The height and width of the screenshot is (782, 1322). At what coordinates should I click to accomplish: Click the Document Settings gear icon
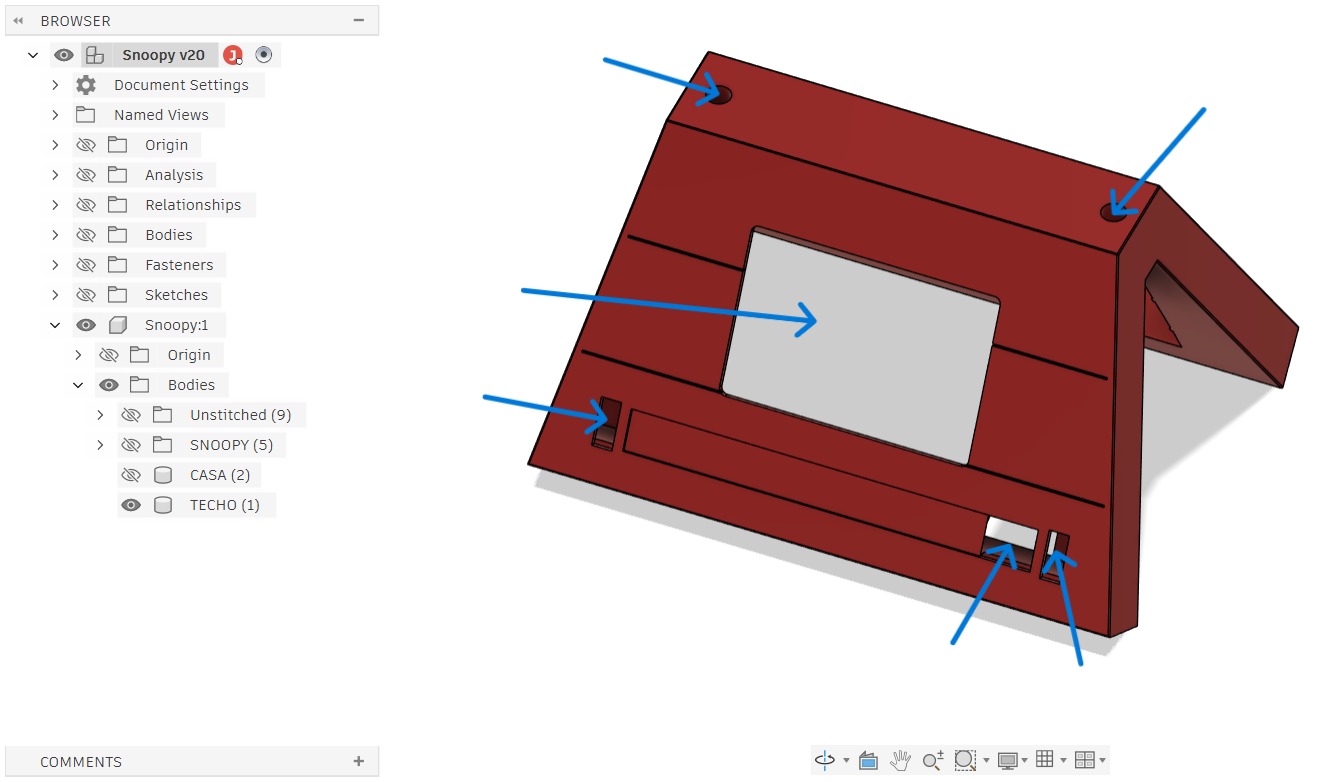coord(86,85)
